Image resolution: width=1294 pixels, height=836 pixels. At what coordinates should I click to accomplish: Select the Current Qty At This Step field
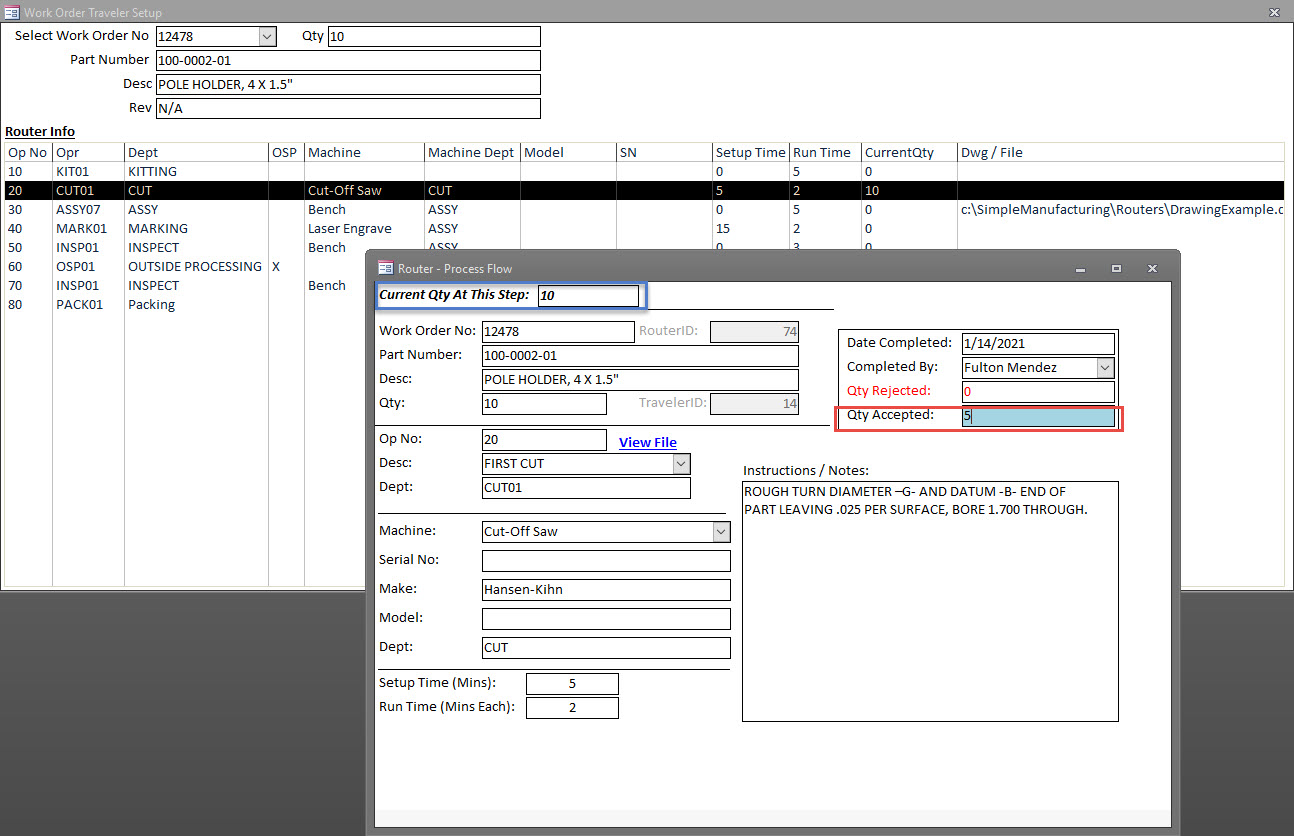589,295
